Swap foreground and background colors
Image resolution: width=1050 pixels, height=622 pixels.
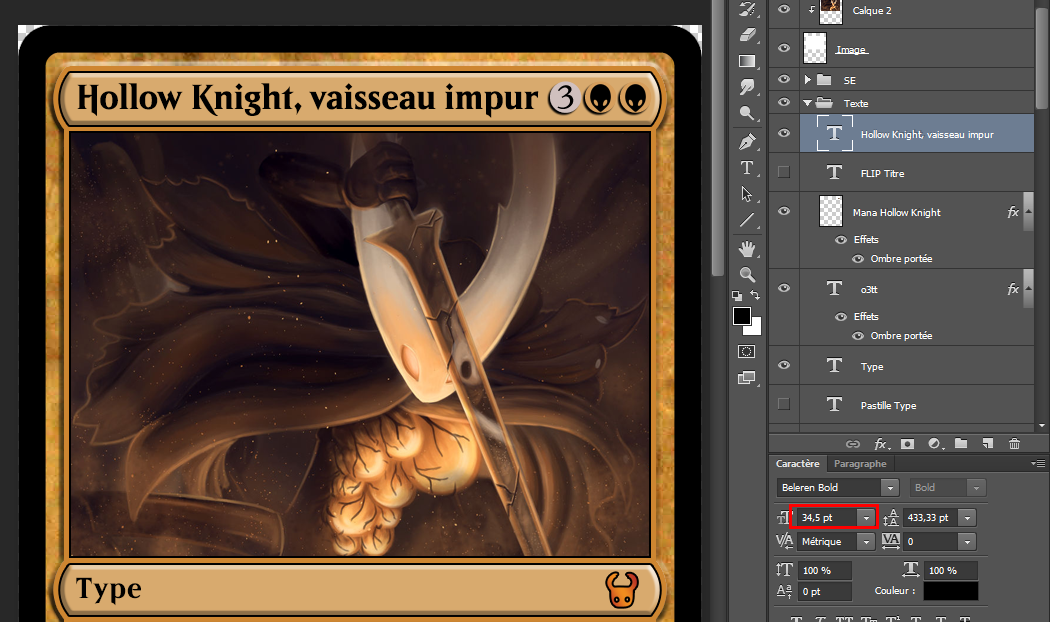coord(755,295)
